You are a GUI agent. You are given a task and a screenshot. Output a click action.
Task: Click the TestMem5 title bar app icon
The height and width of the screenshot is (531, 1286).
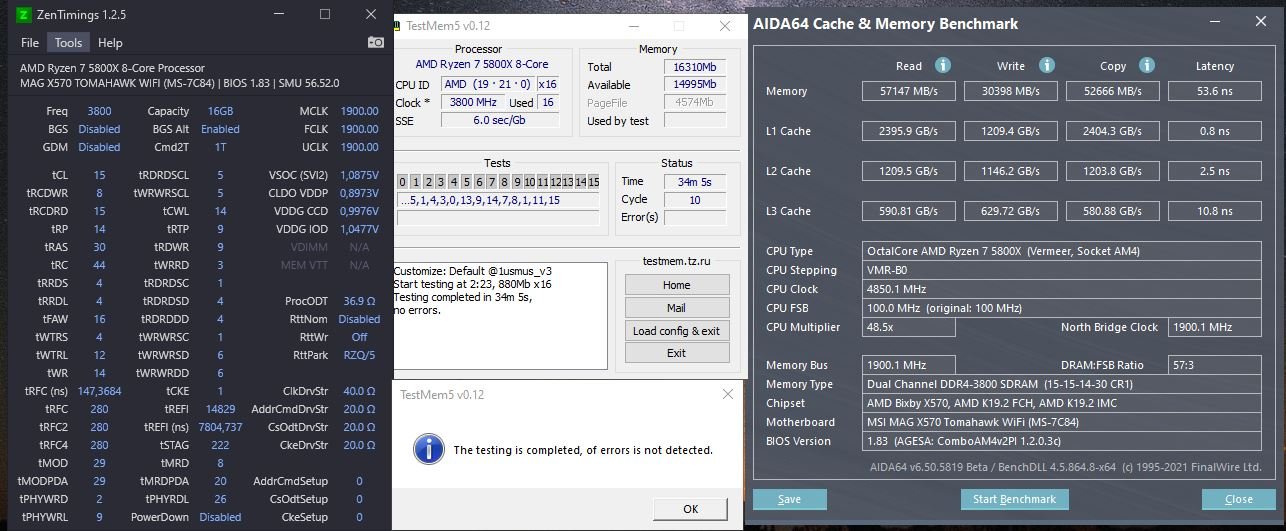coord(395,26)
